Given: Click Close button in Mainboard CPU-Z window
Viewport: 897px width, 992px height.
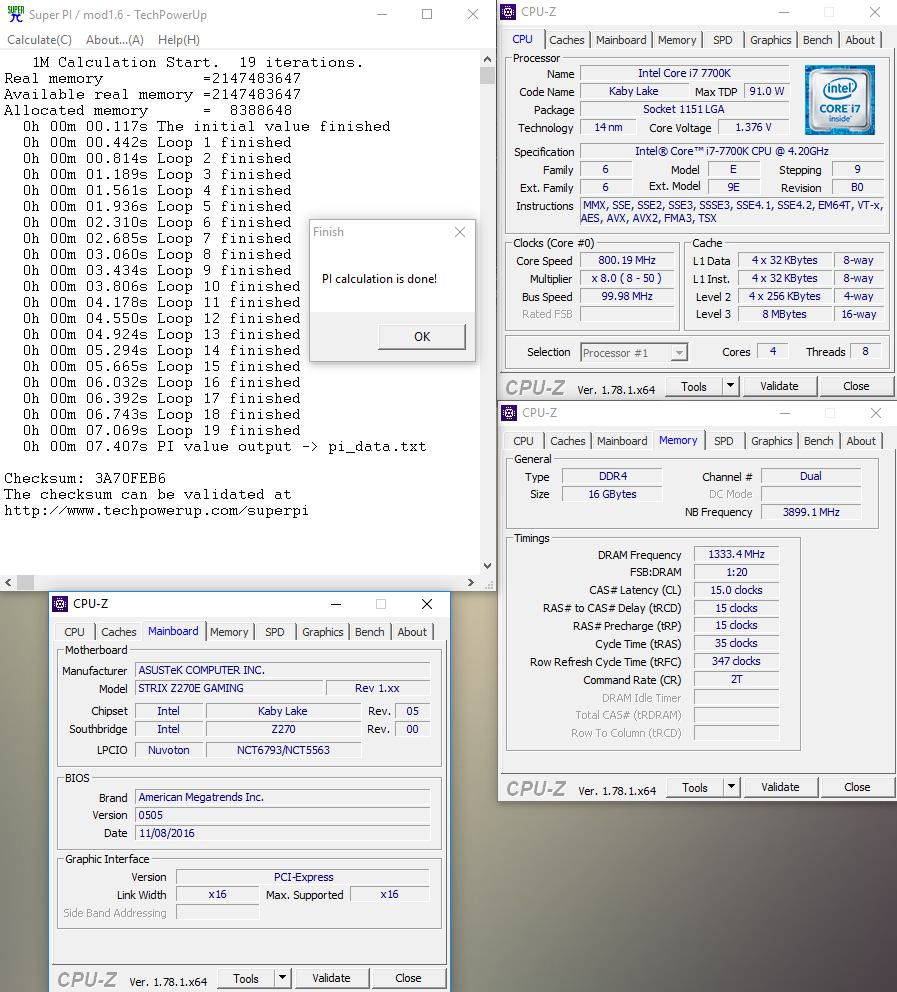Looking at the screenshot, I should point(408,978).
